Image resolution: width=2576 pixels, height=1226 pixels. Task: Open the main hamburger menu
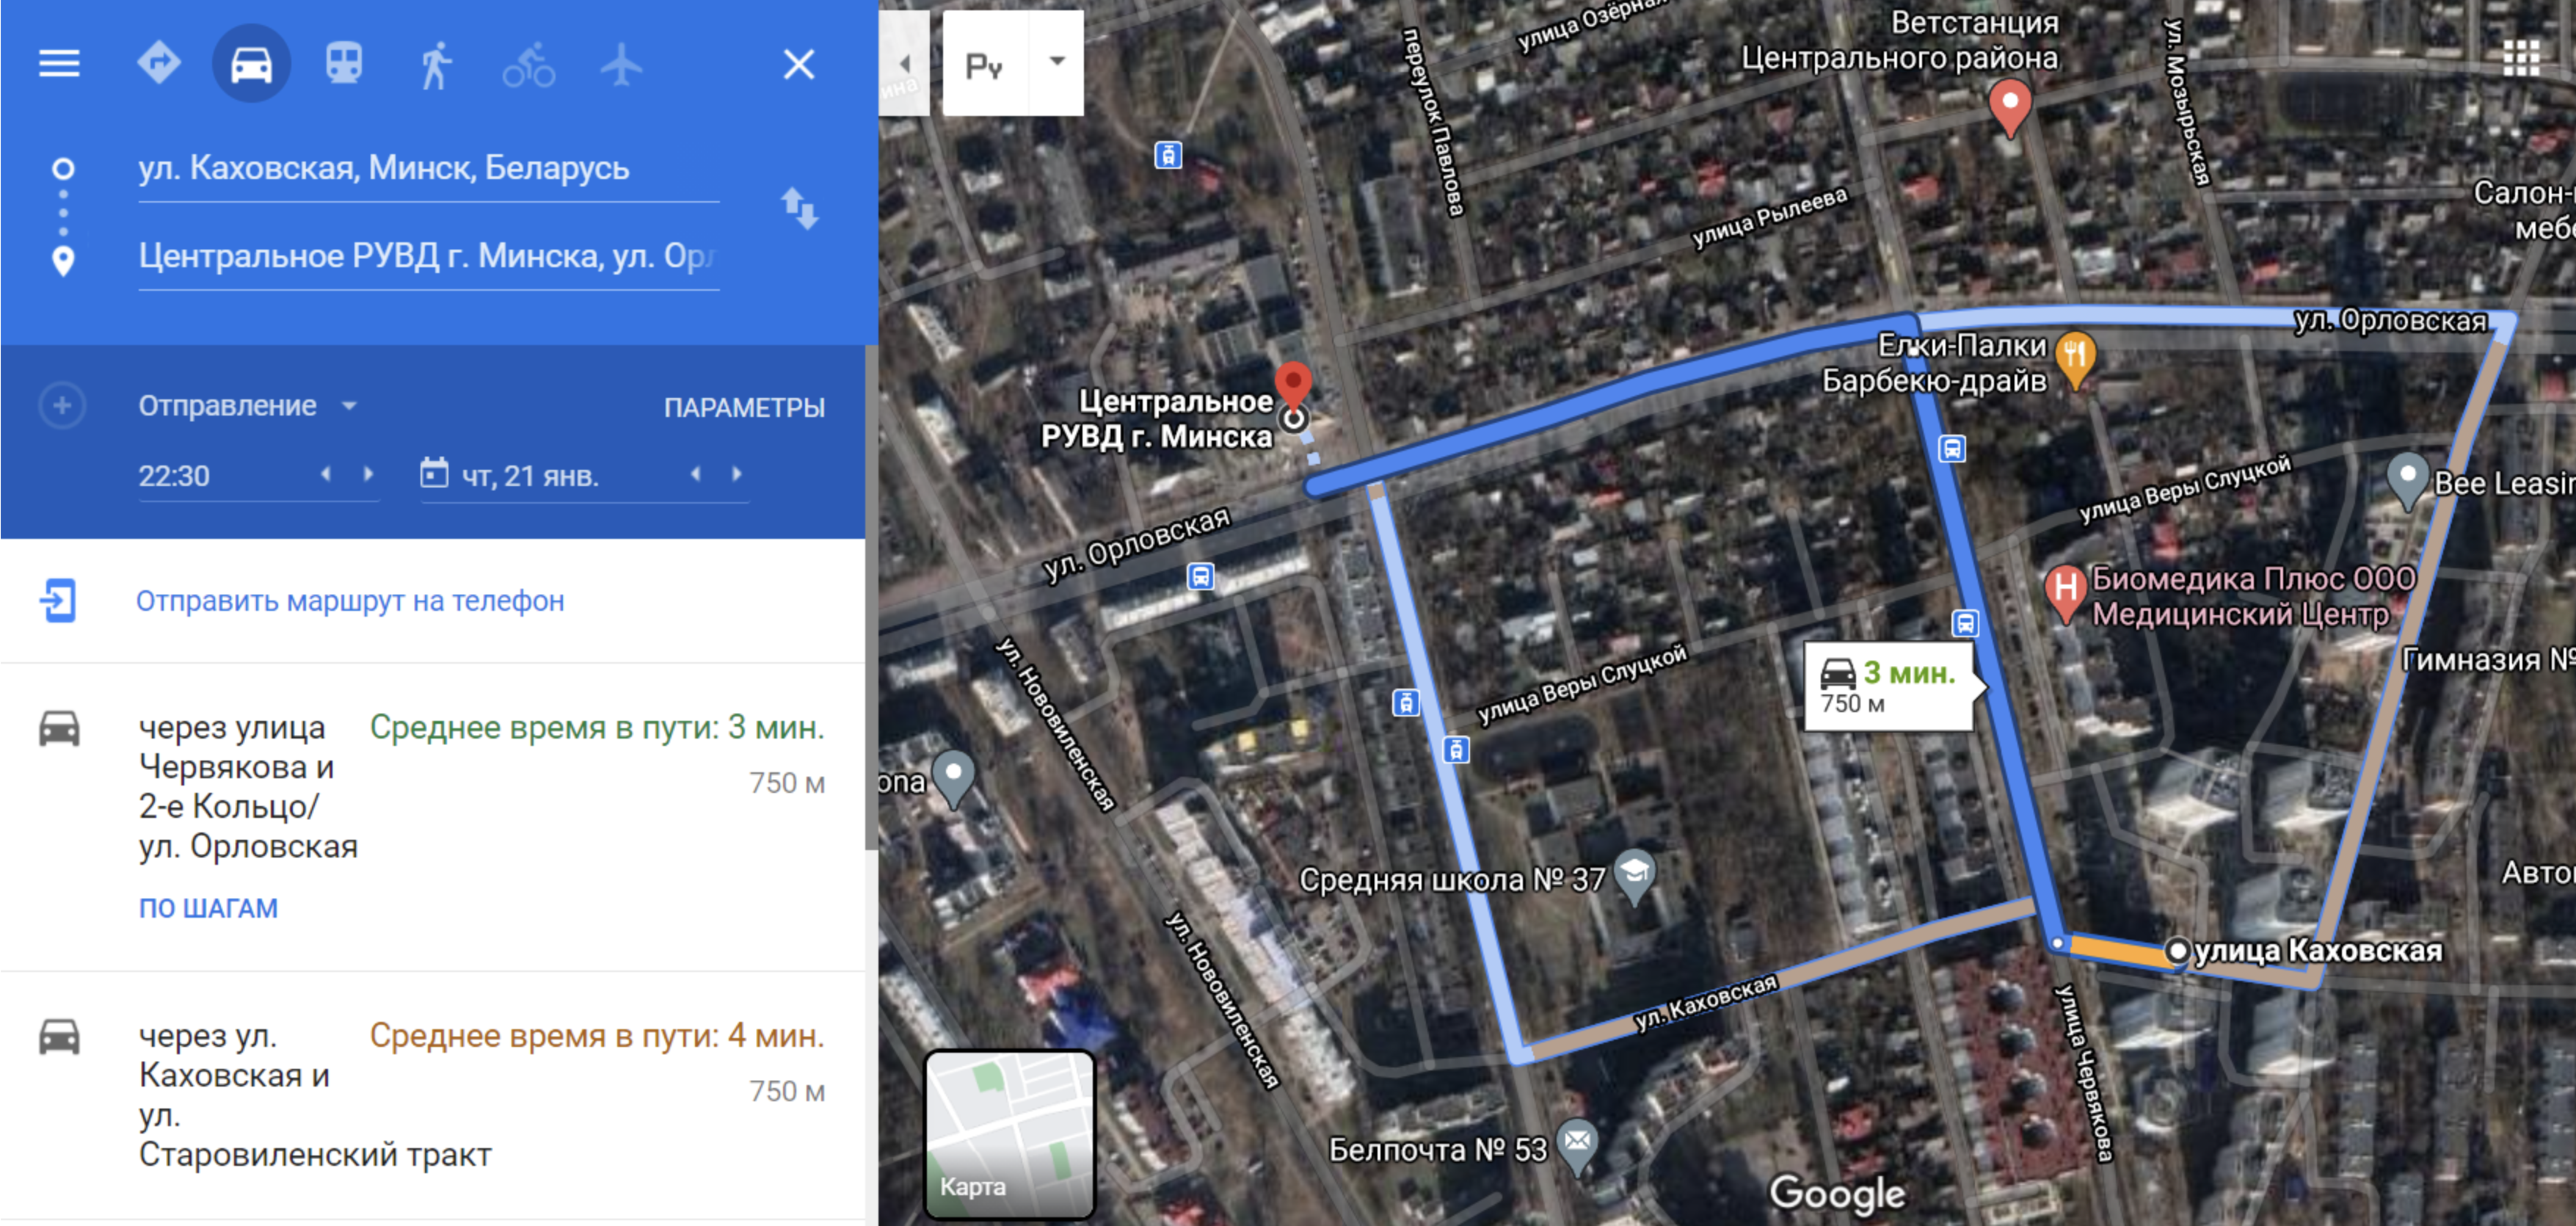coord(59,64)
